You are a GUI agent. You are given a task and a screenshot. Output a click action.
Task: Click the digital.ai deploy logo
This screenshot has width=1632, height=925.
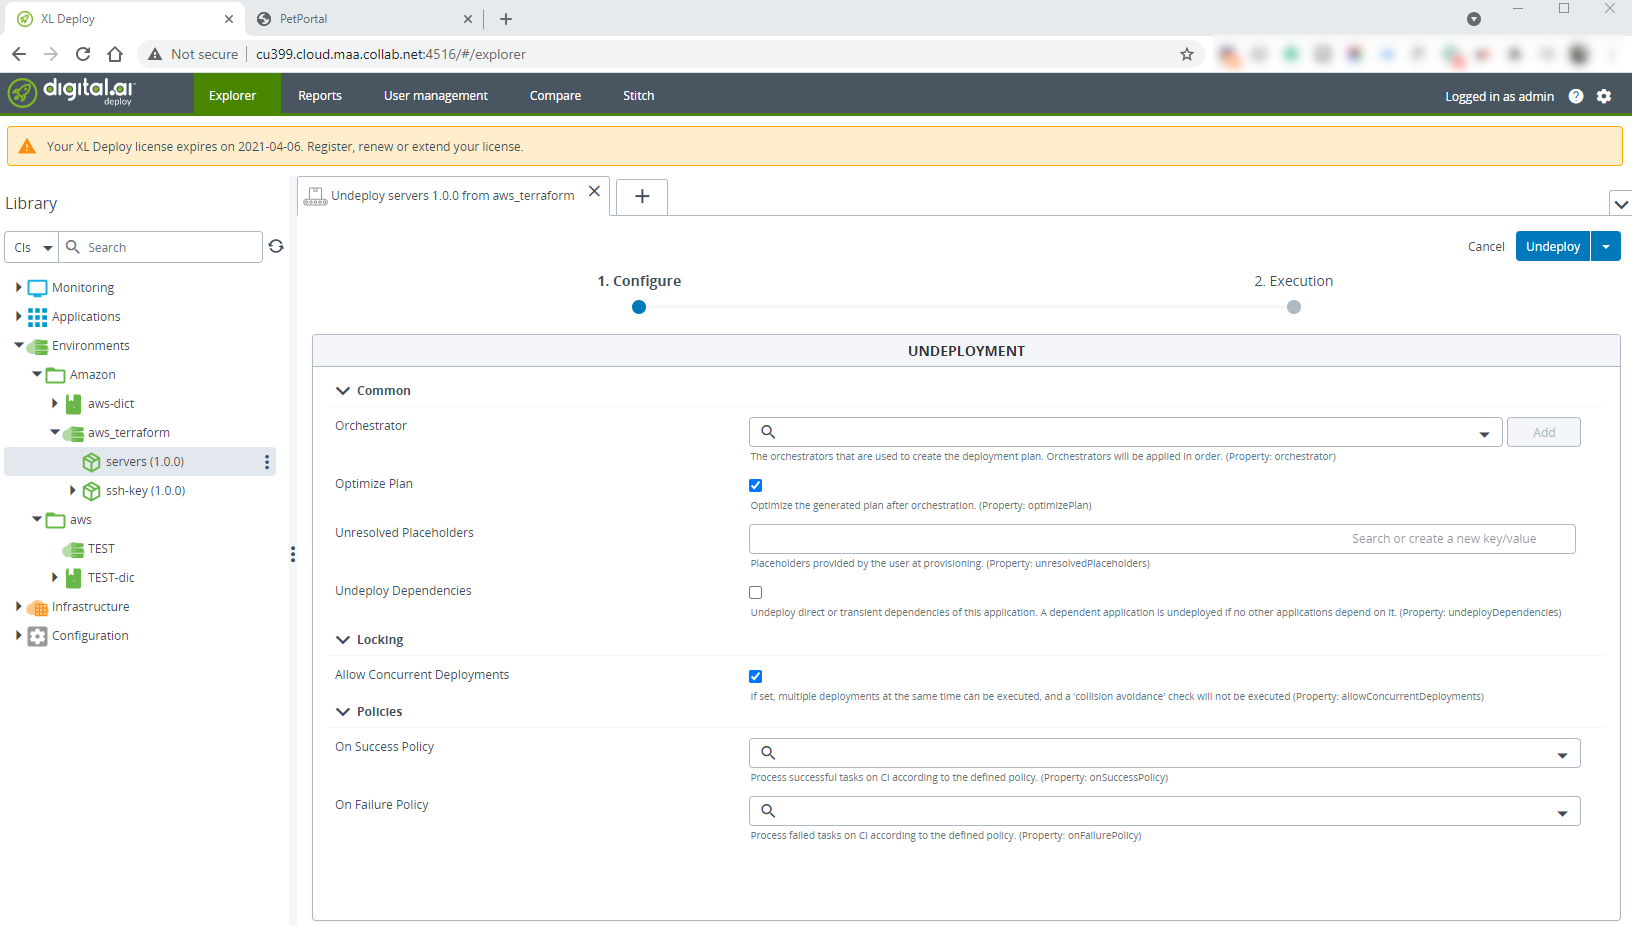[x=71, y=93]
